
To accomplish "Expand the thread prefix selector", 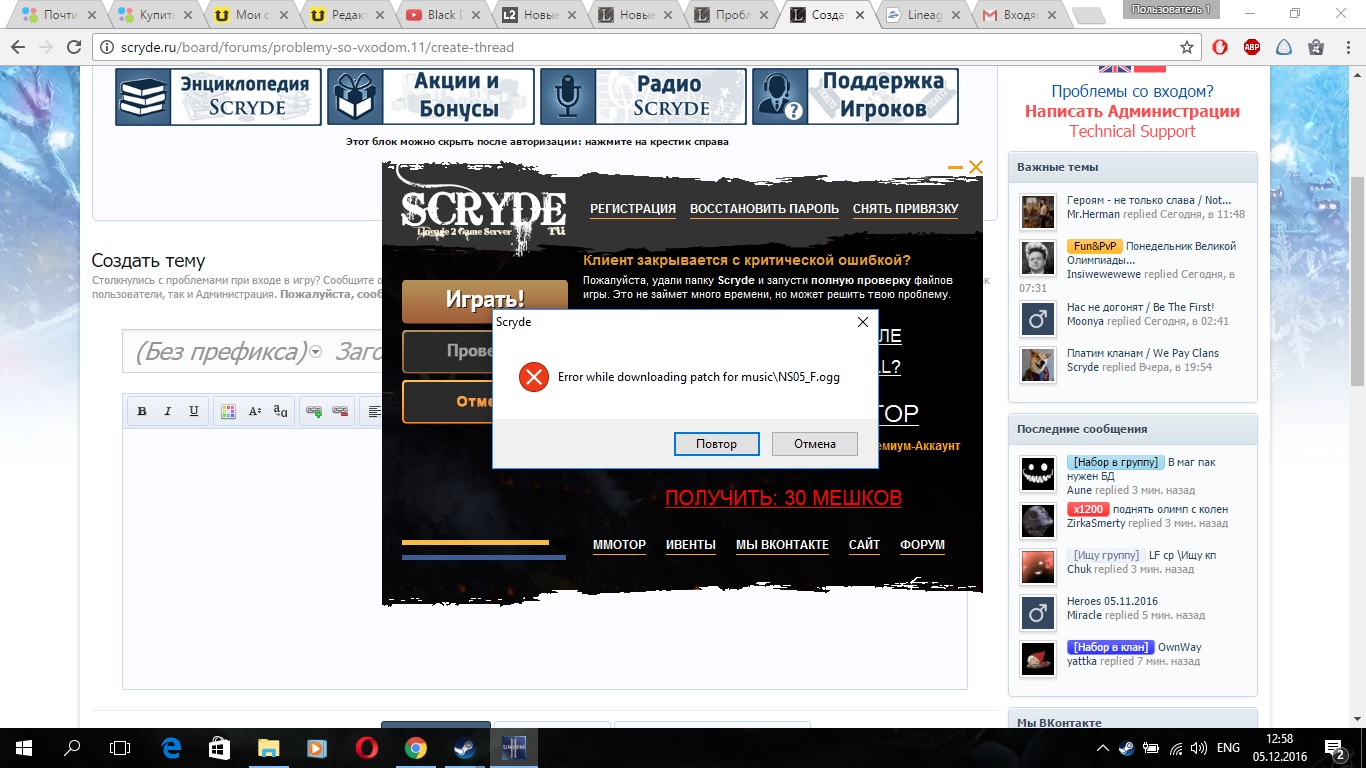I will pos(315,352).
